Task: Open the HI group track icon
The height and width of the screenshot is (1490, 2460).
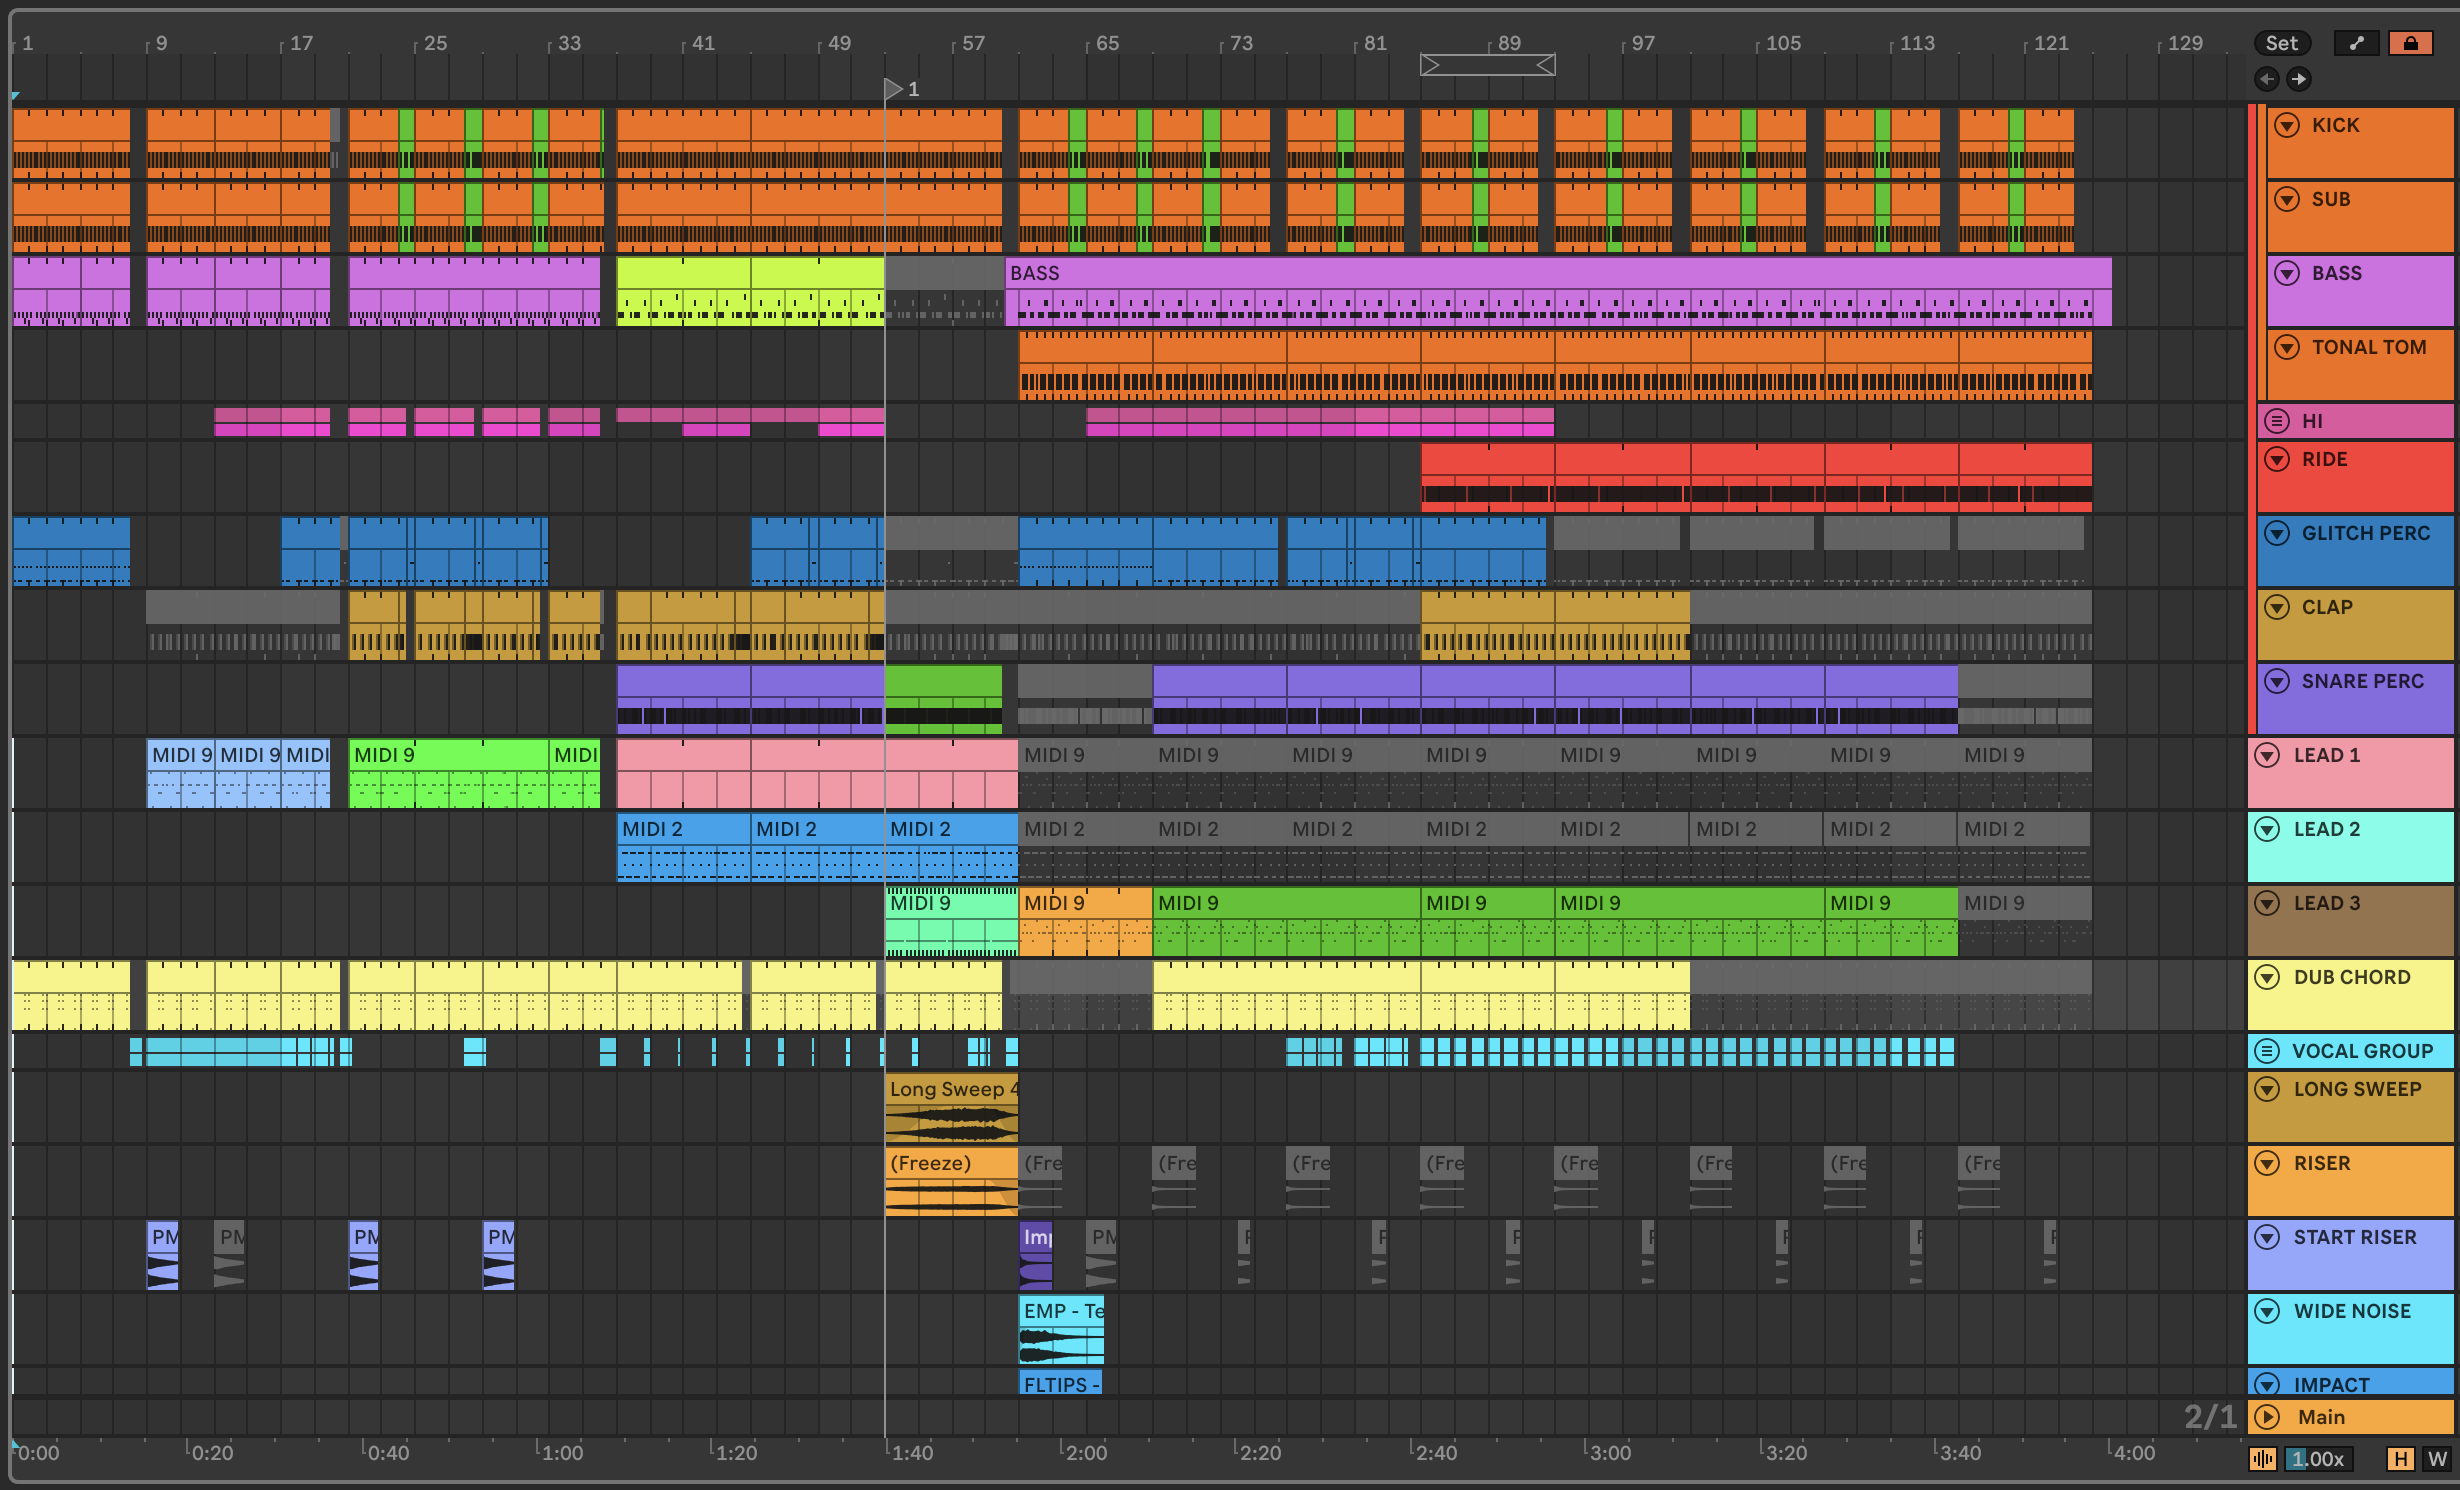Action: (2277, 421)
